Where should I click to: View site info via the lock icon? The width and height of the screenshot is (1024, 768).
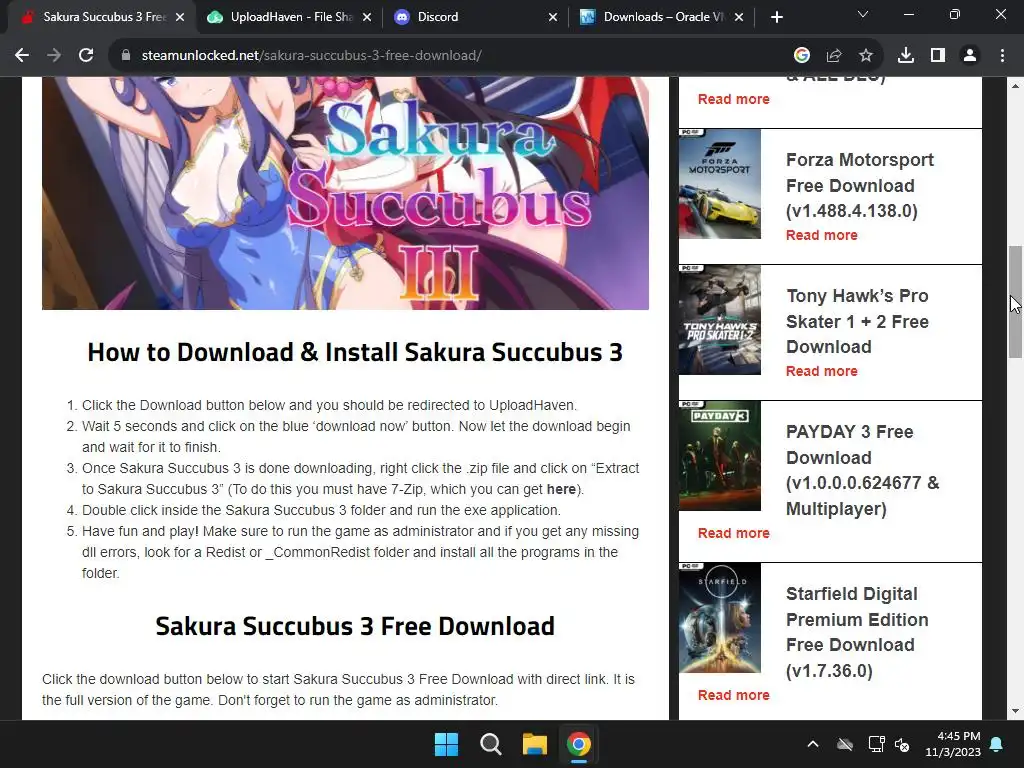click(x=126, y=56)
